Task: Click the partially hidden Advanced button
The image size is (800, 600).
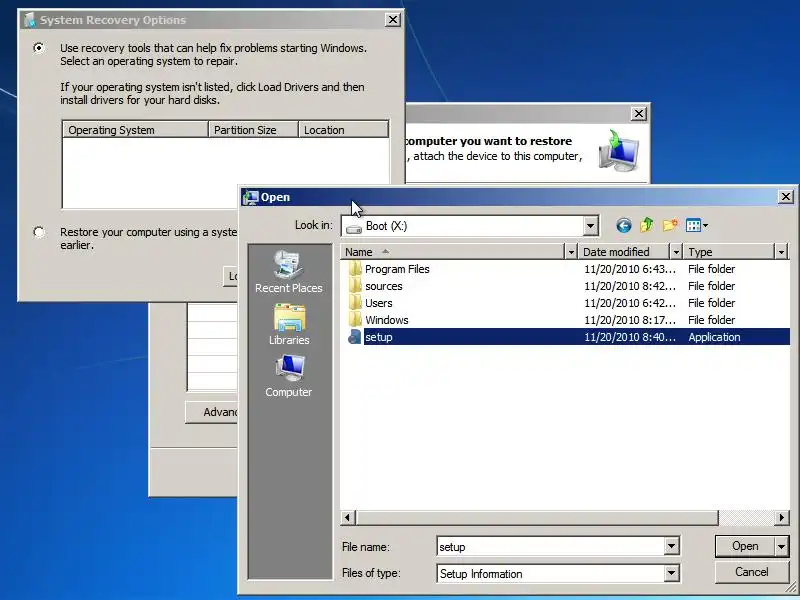Action: coord(212,412)
